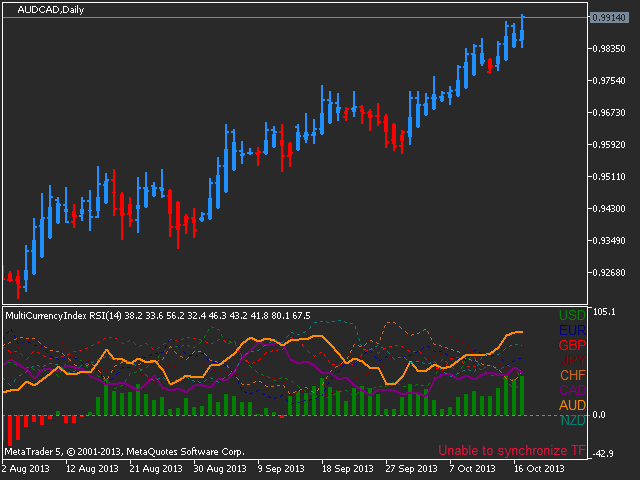This screenshot has height=480, width=640.
Task: Click the CHF legend label
Action: point(573,375)
